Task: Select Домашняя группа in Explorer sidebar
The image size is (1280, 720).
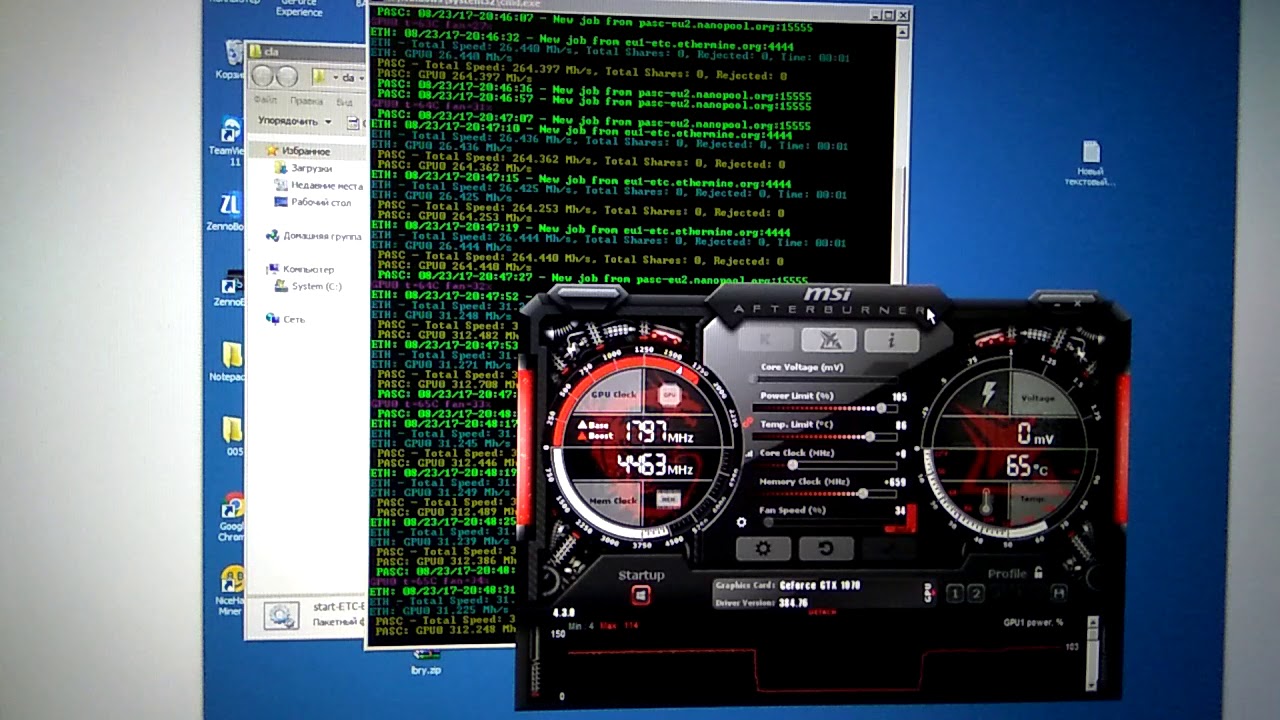Action: coord(314,237)
